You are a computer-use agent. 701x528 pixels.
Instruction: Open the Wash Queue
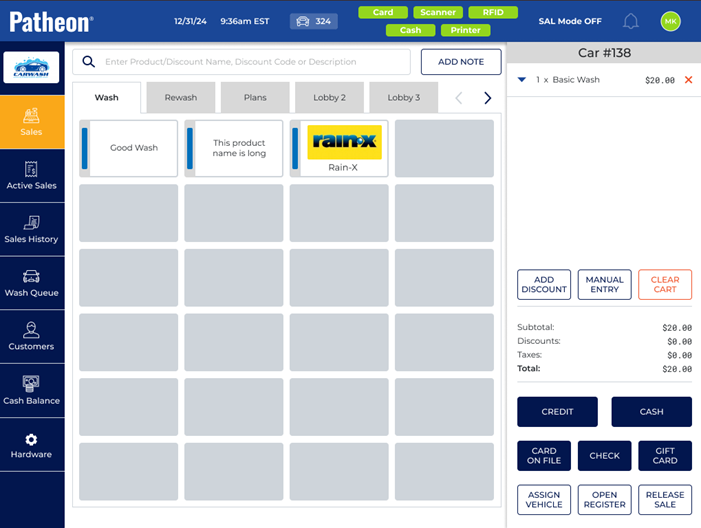click(31, 283)
